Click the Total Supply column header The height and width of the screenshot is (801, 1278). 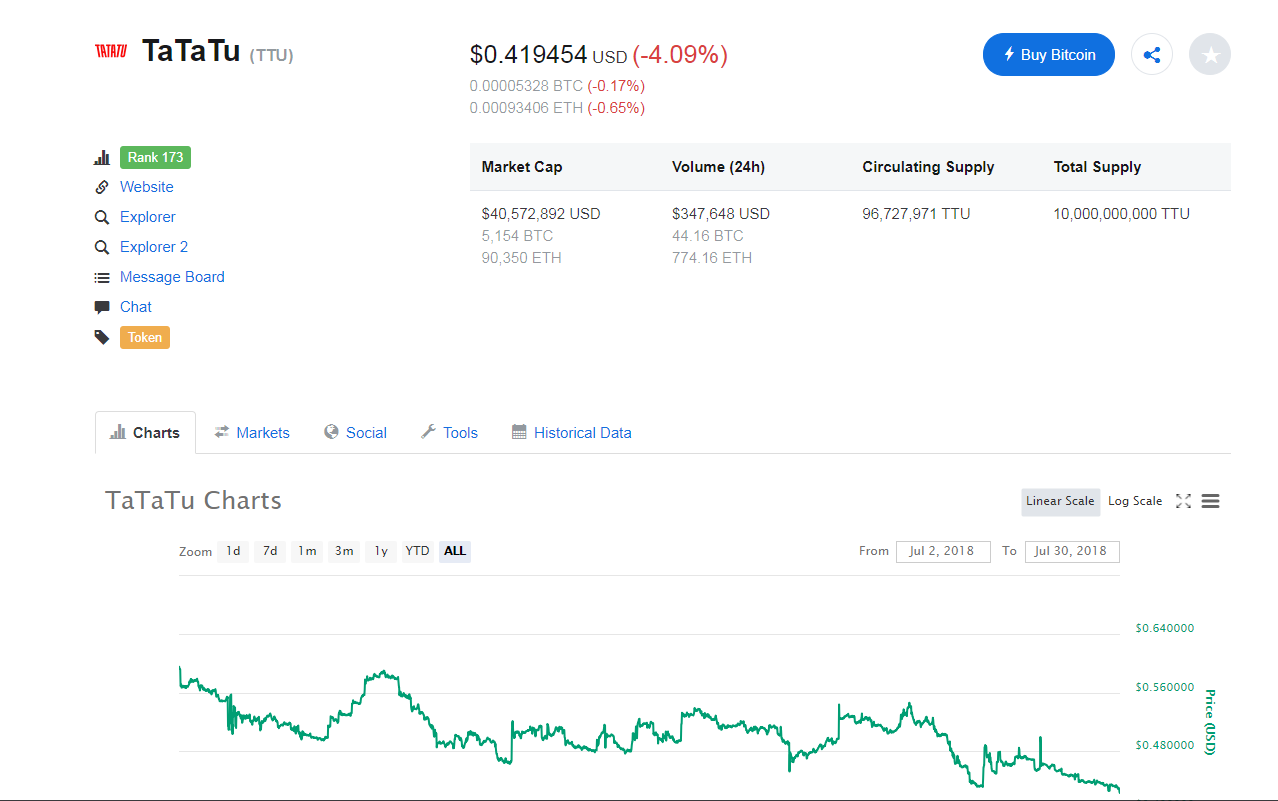[x=1097, y=167]
